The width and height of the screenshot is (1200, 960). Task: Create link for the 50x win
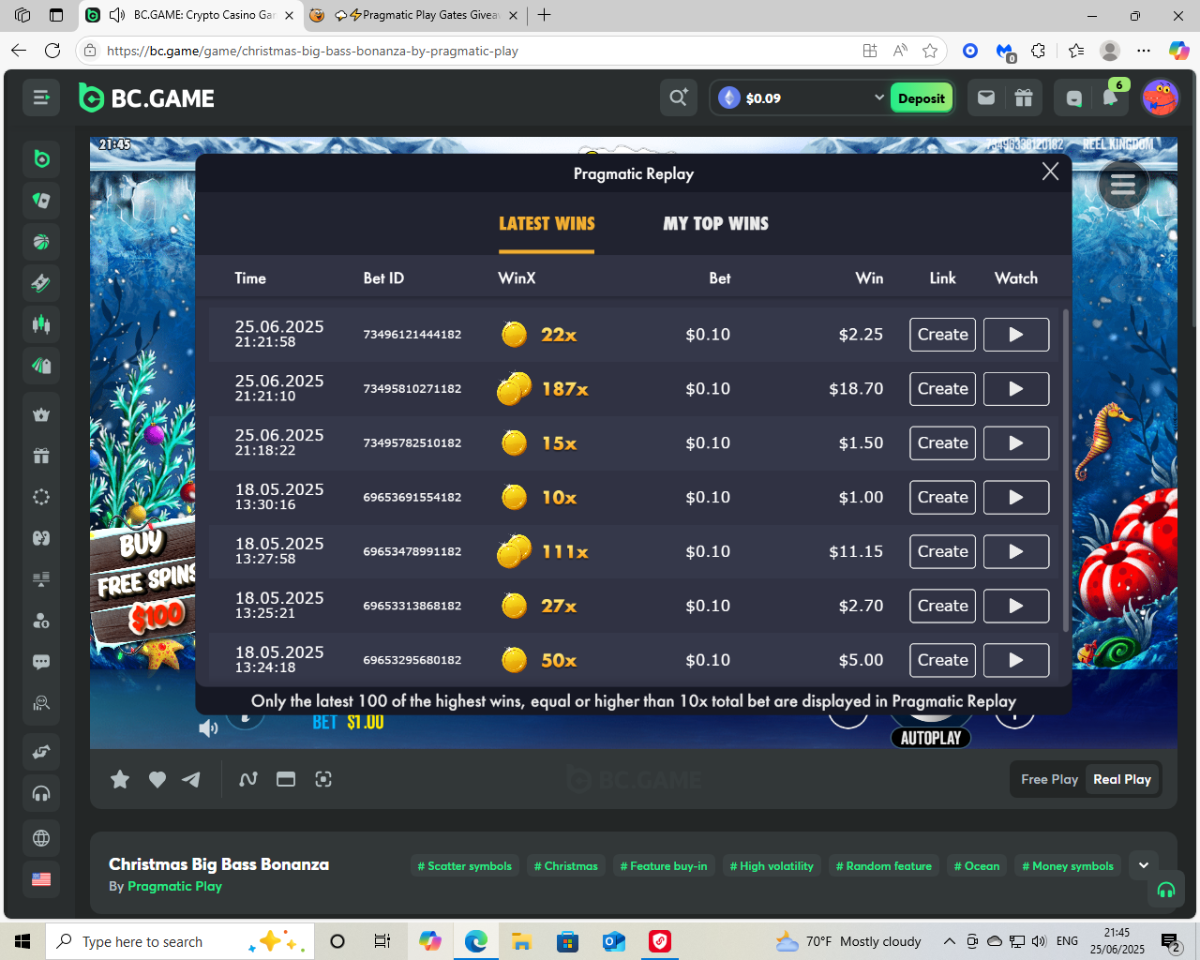tap(943, 660)
